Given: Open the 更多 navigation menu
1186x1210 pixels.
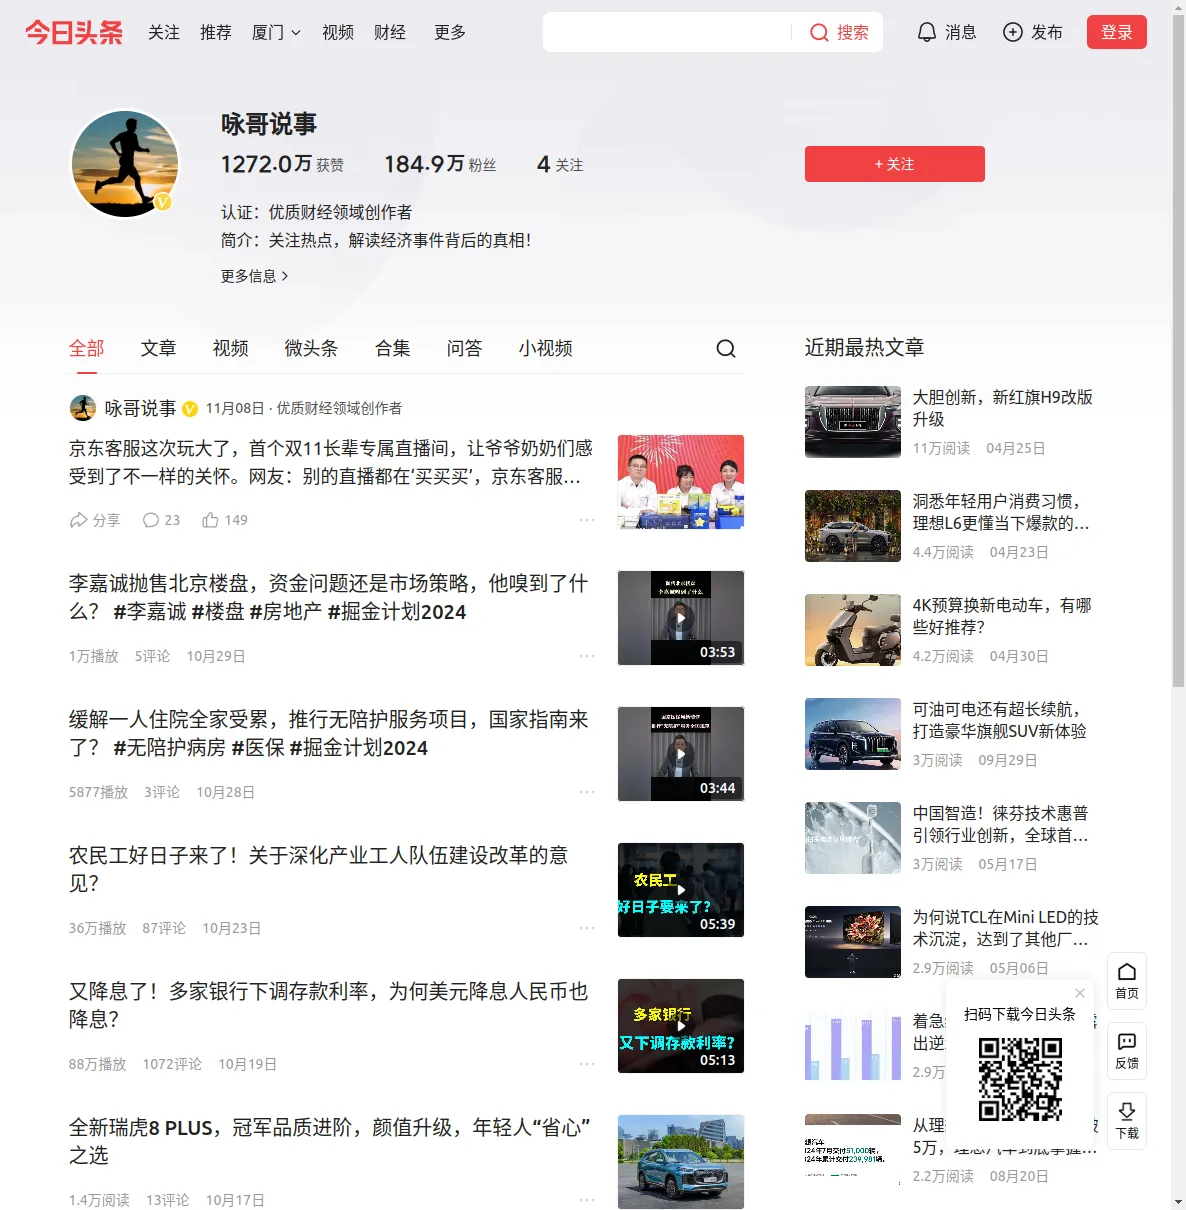Looking at the screenshot, I should pos(450,33).
